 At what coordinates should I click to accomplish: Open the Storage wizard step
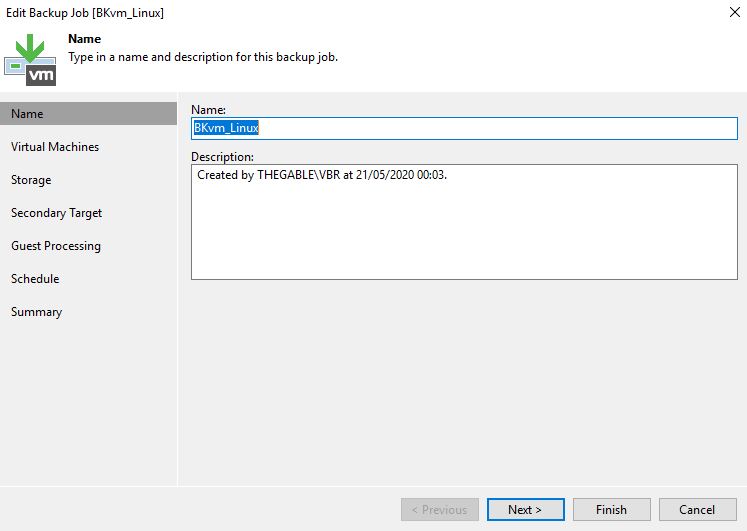tap(31, 180)
